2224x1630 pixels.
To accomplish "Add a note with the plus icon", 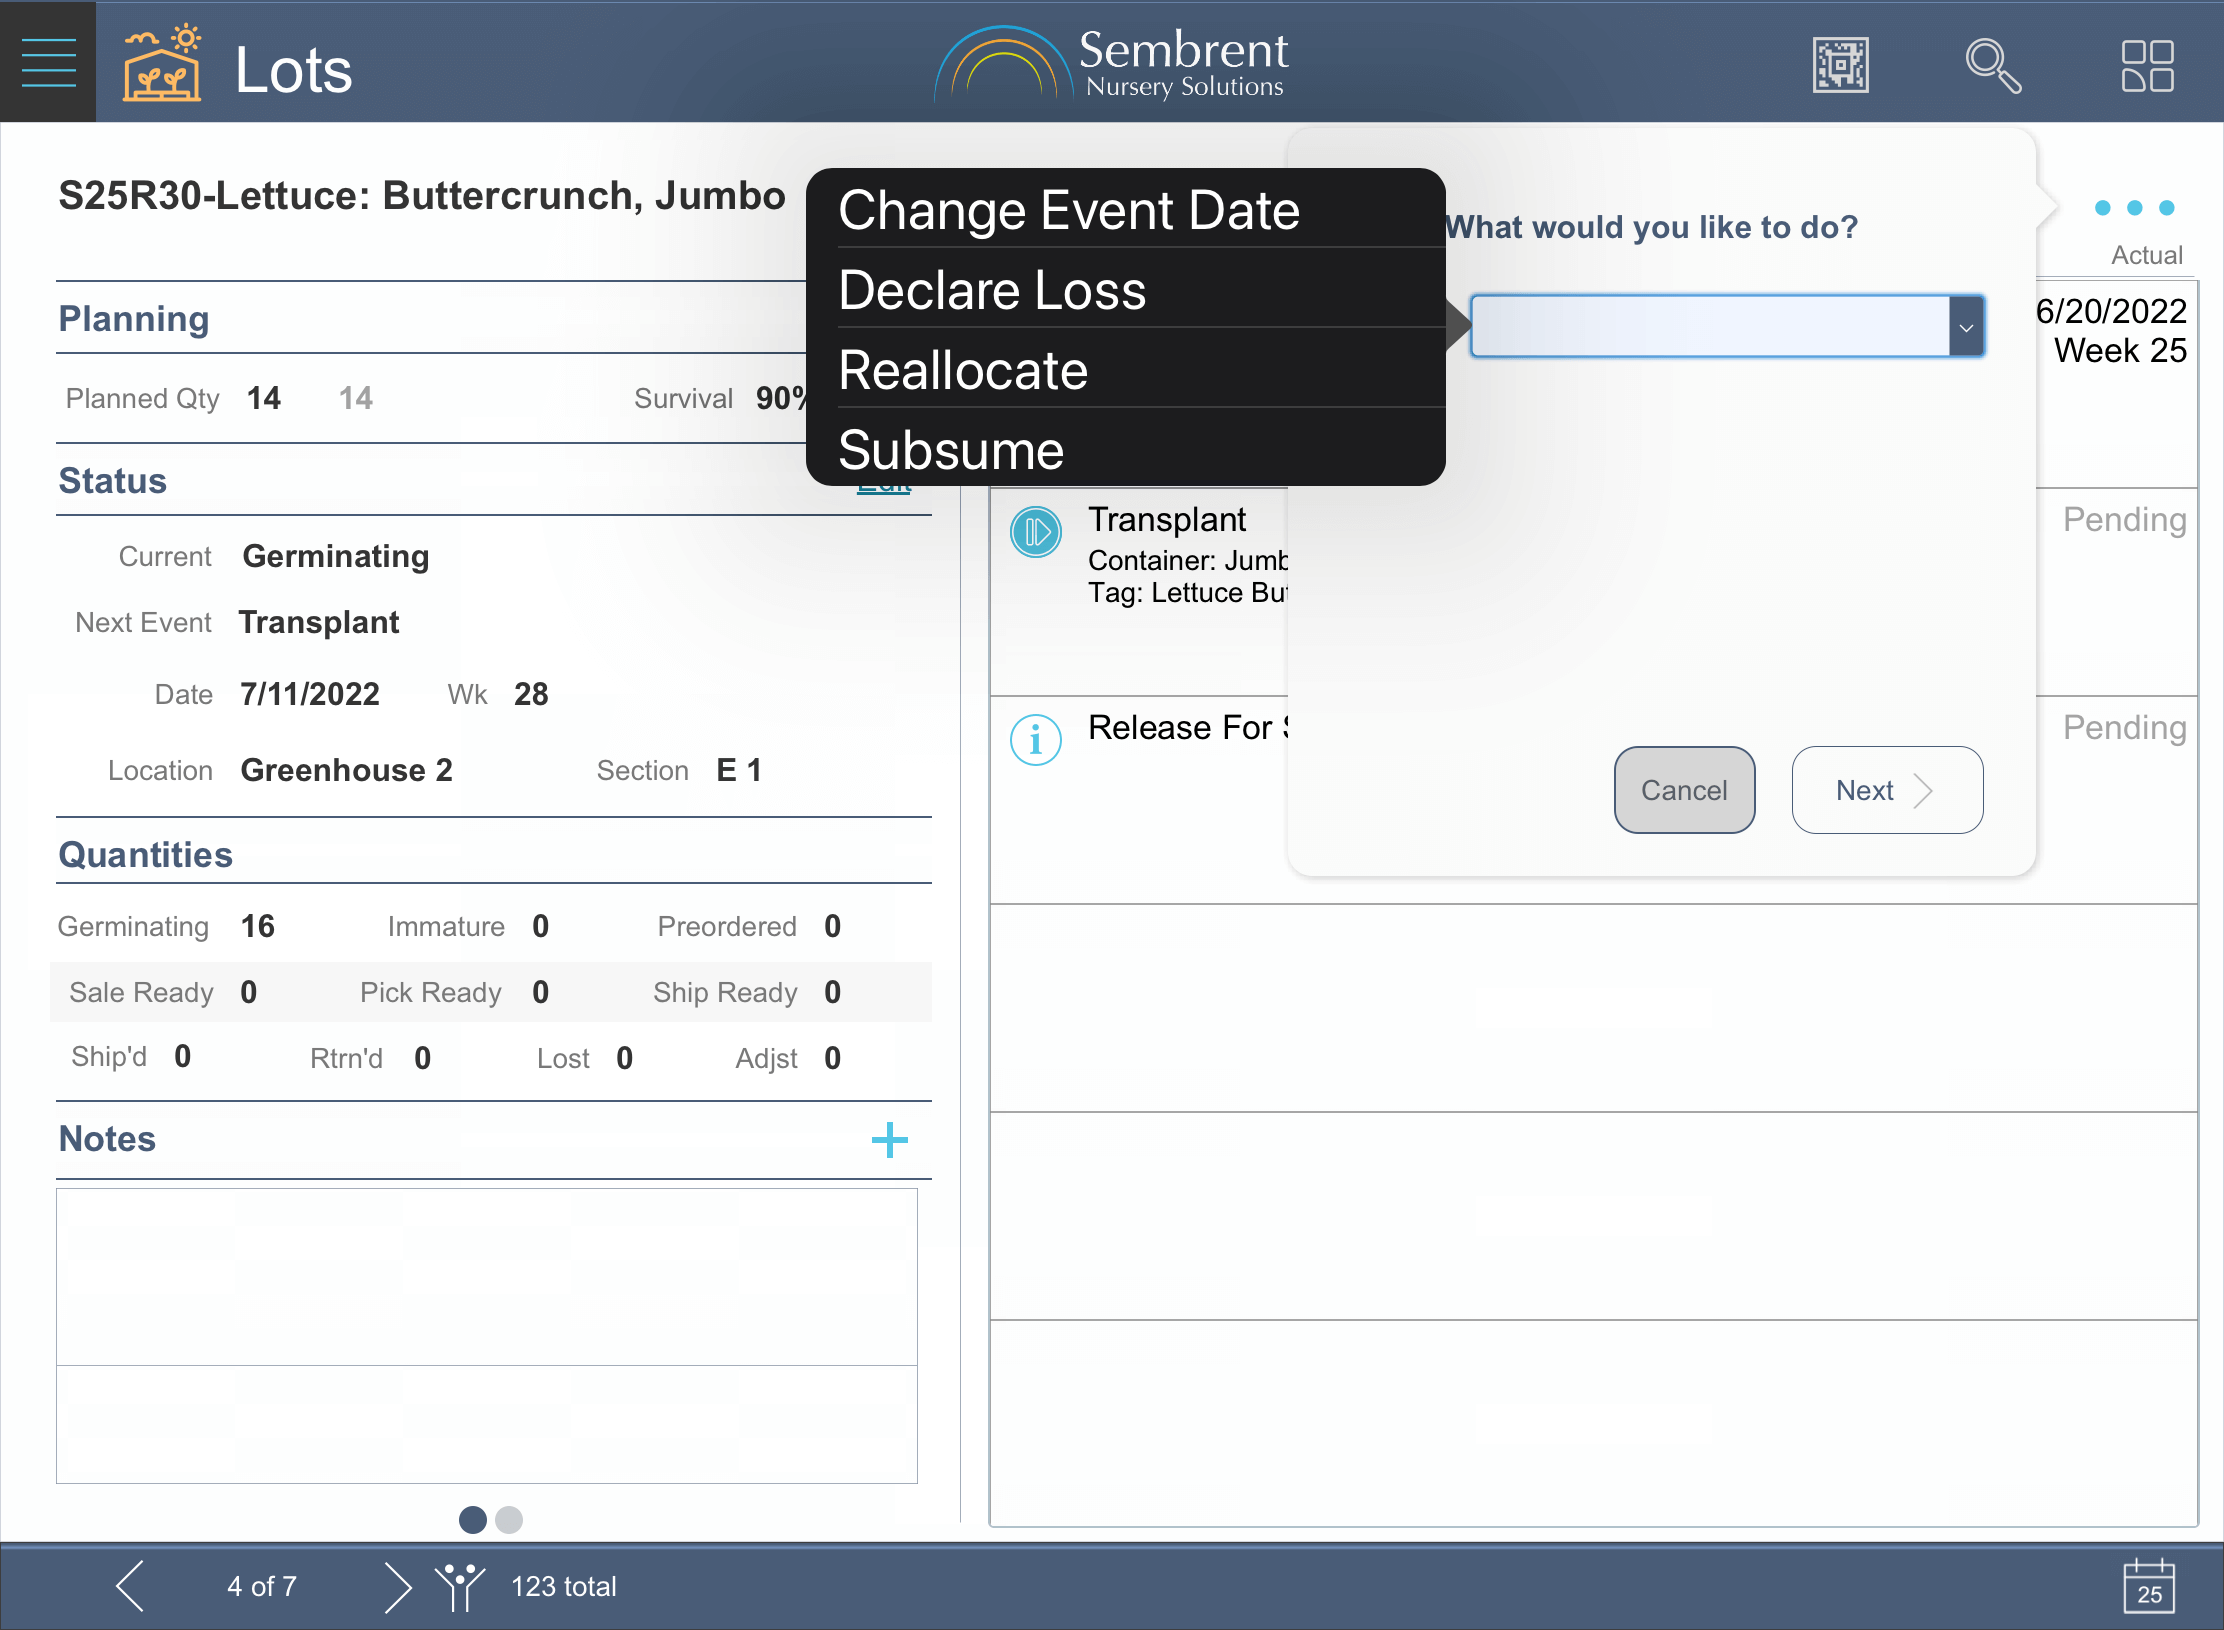I will [889, 1140].
